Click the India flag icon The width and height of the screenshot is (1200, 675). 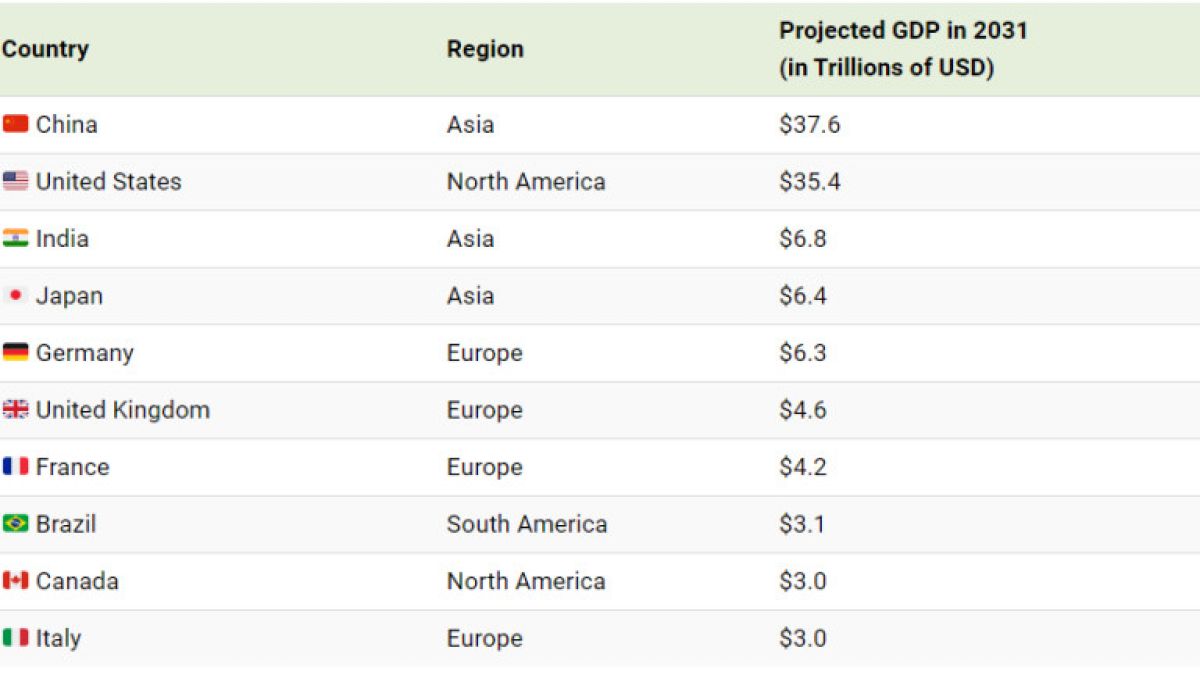click(15, 238)
